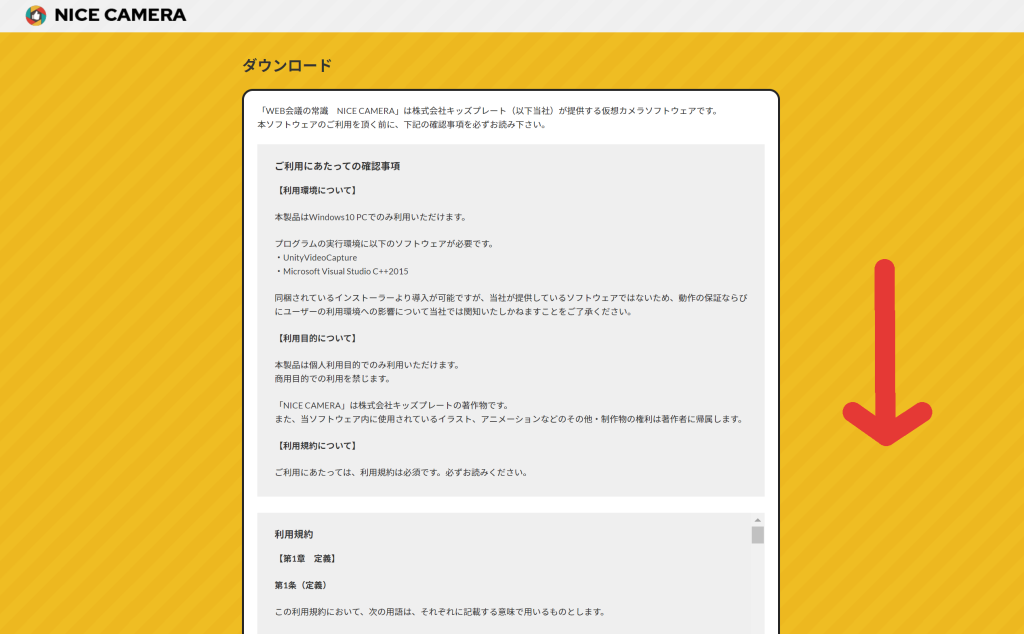Click the line starting ご利用にあたっては、利用規約は必須
The image size is (1024, 634).
(401, 473)
